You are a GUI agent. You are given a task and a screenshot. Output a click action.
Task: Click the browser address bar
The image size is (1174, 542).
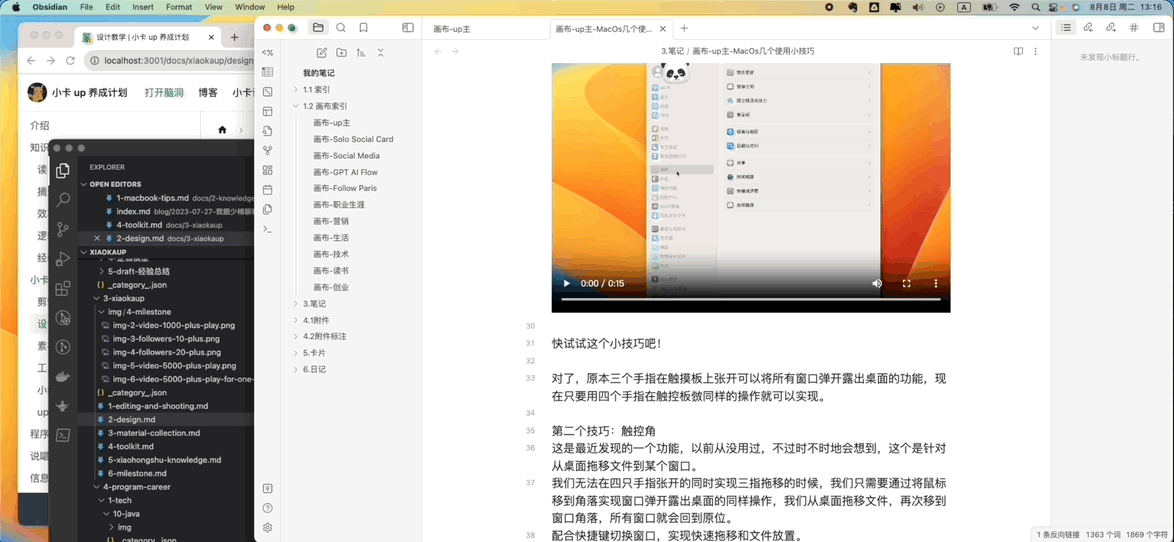tap(171, 61)
